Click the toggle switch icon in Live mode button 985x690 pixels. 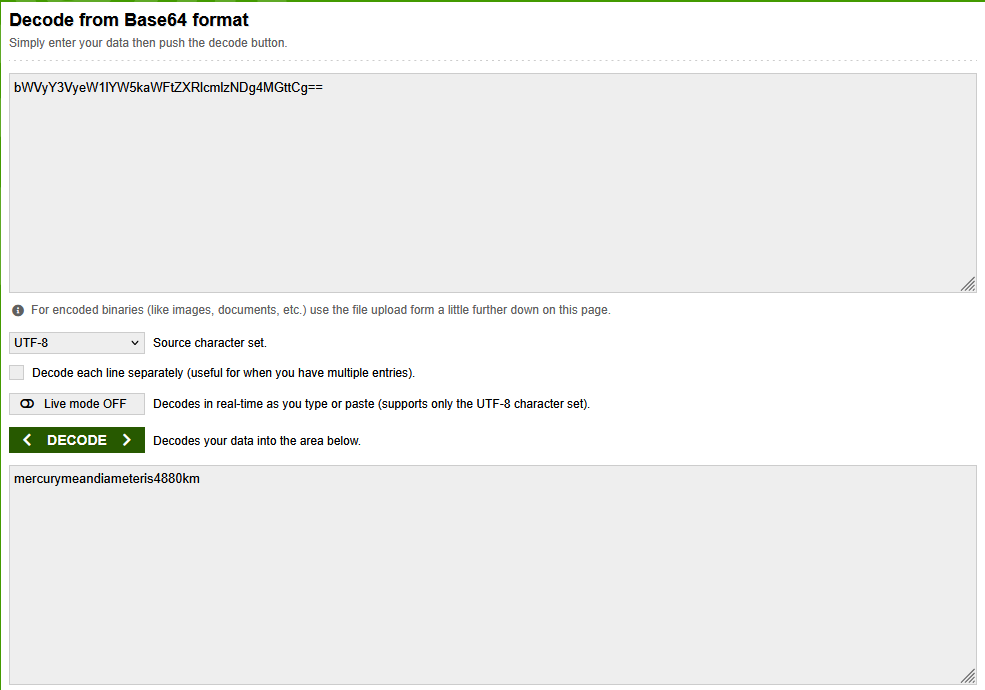(x=27, y=403)
